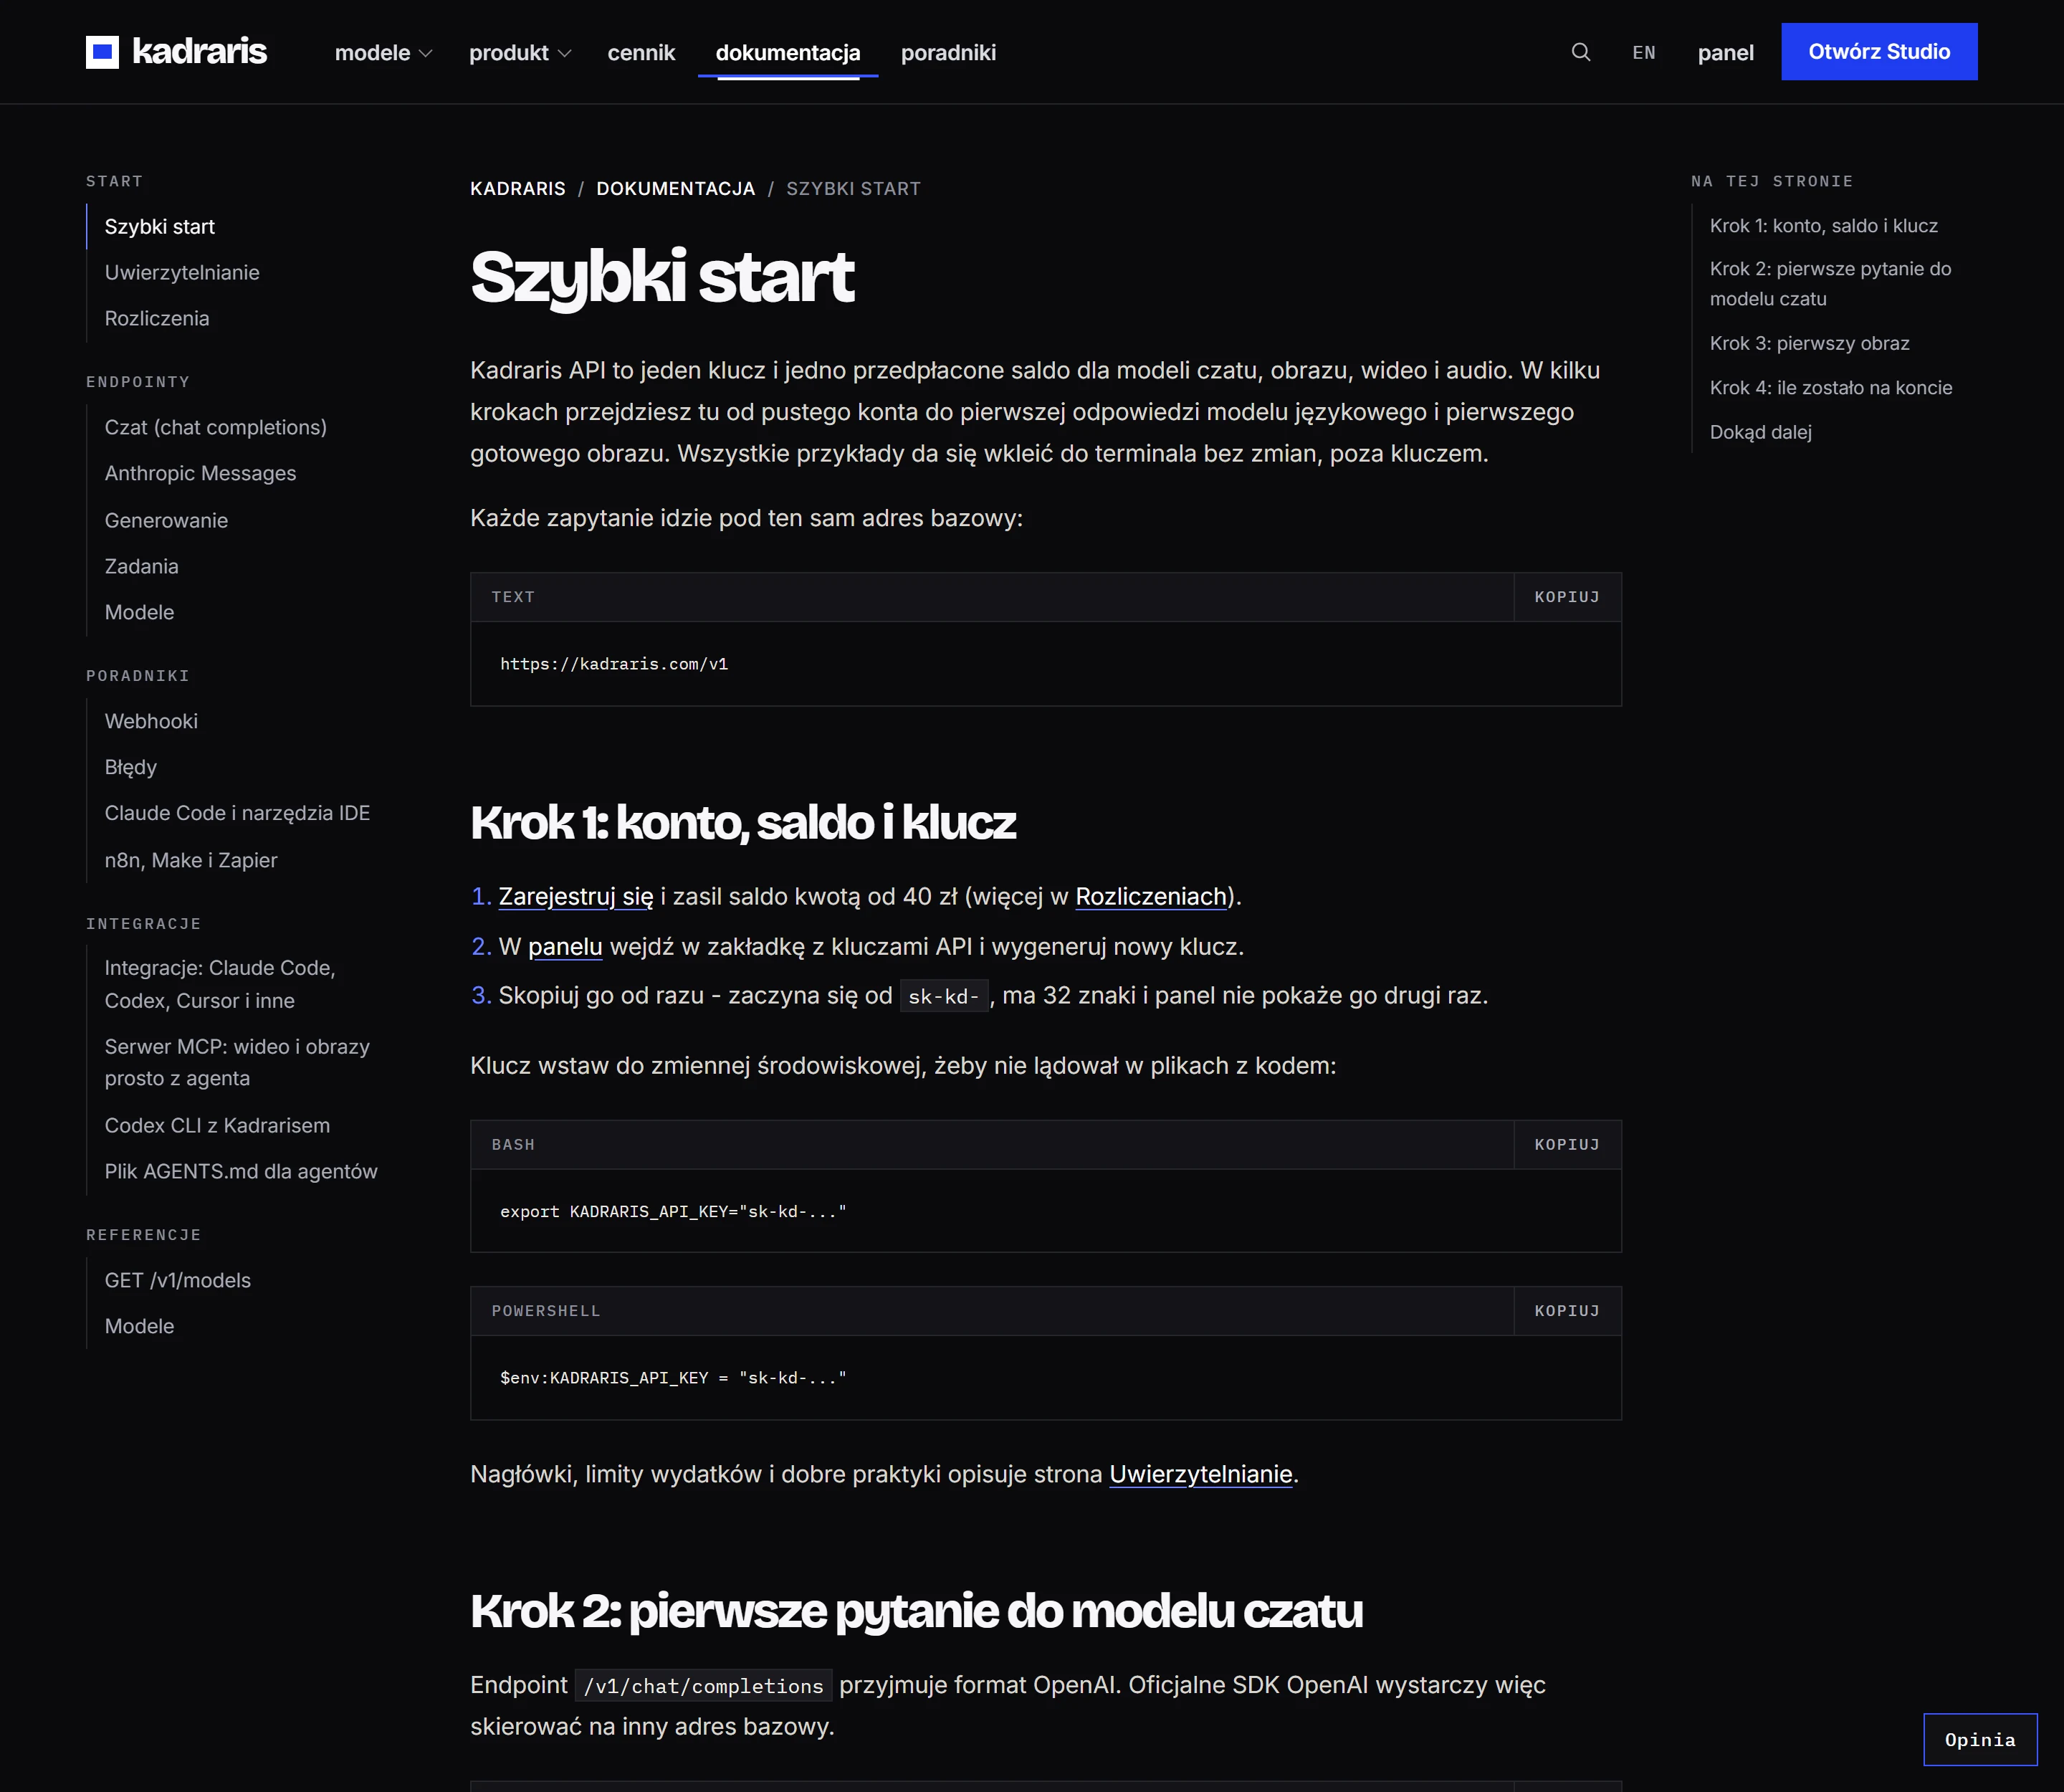Follow the panelu inline link

click(x=565, y=947)
